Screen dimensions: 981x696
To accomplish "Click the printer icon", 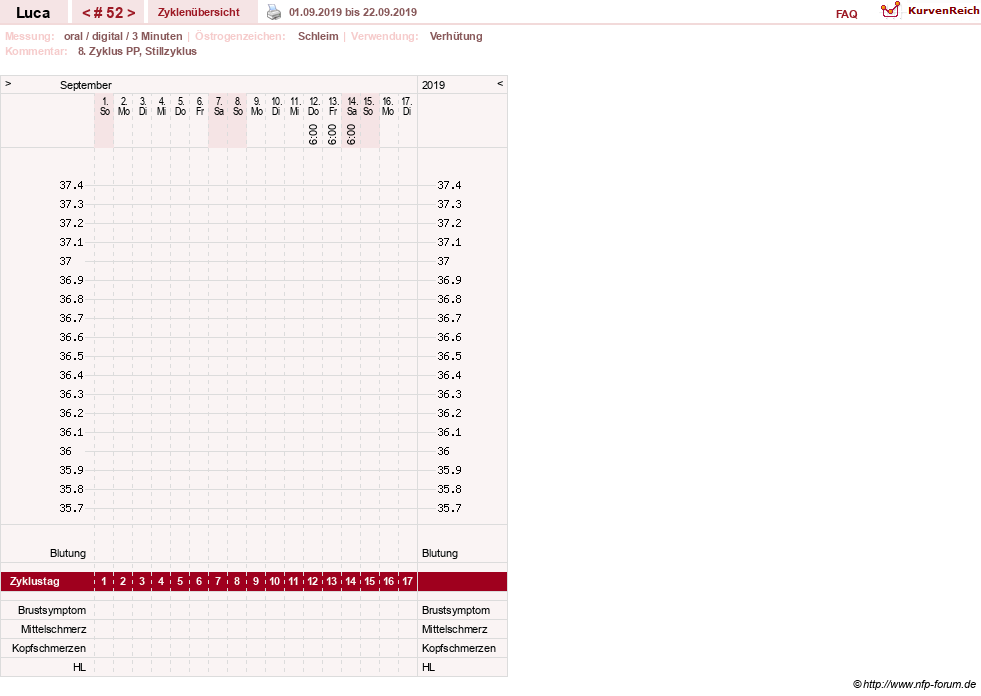I will pyautogui.click(x=274, y=12).
